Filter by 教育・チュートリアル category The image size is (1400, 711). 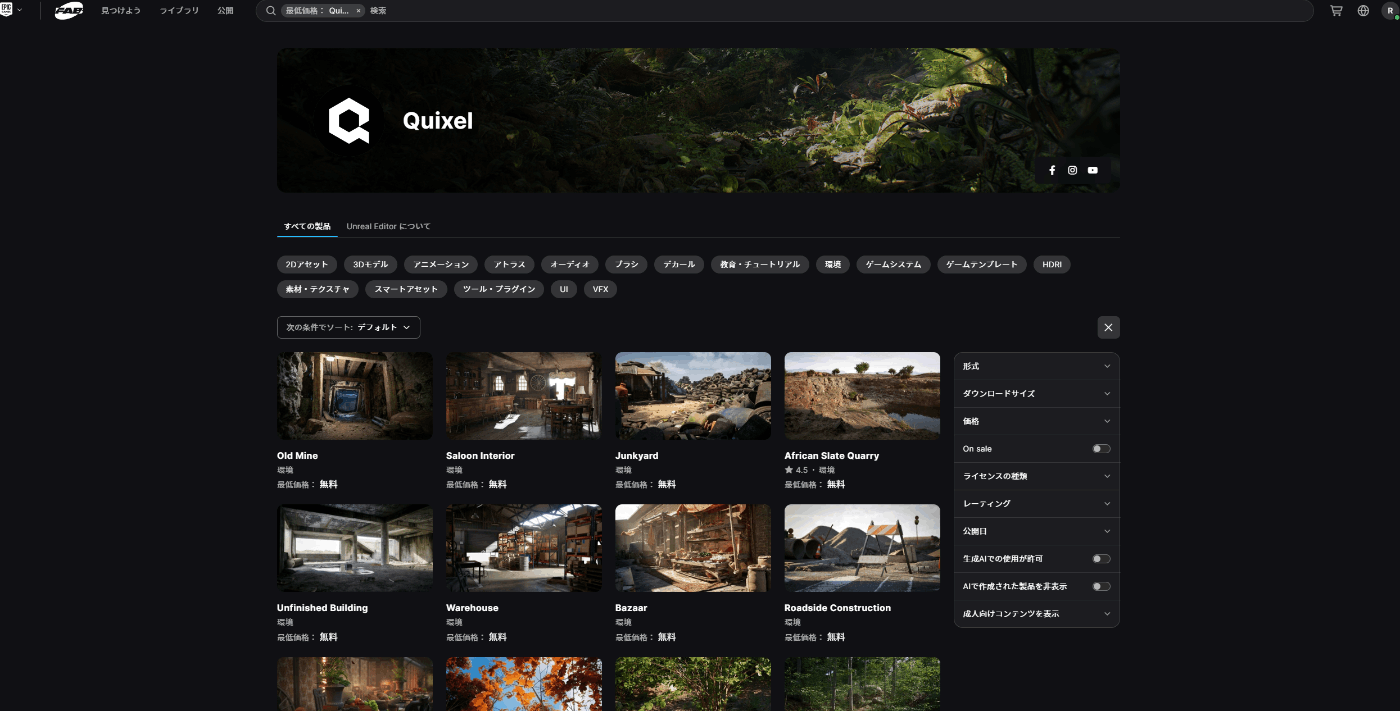pos(760,264)
